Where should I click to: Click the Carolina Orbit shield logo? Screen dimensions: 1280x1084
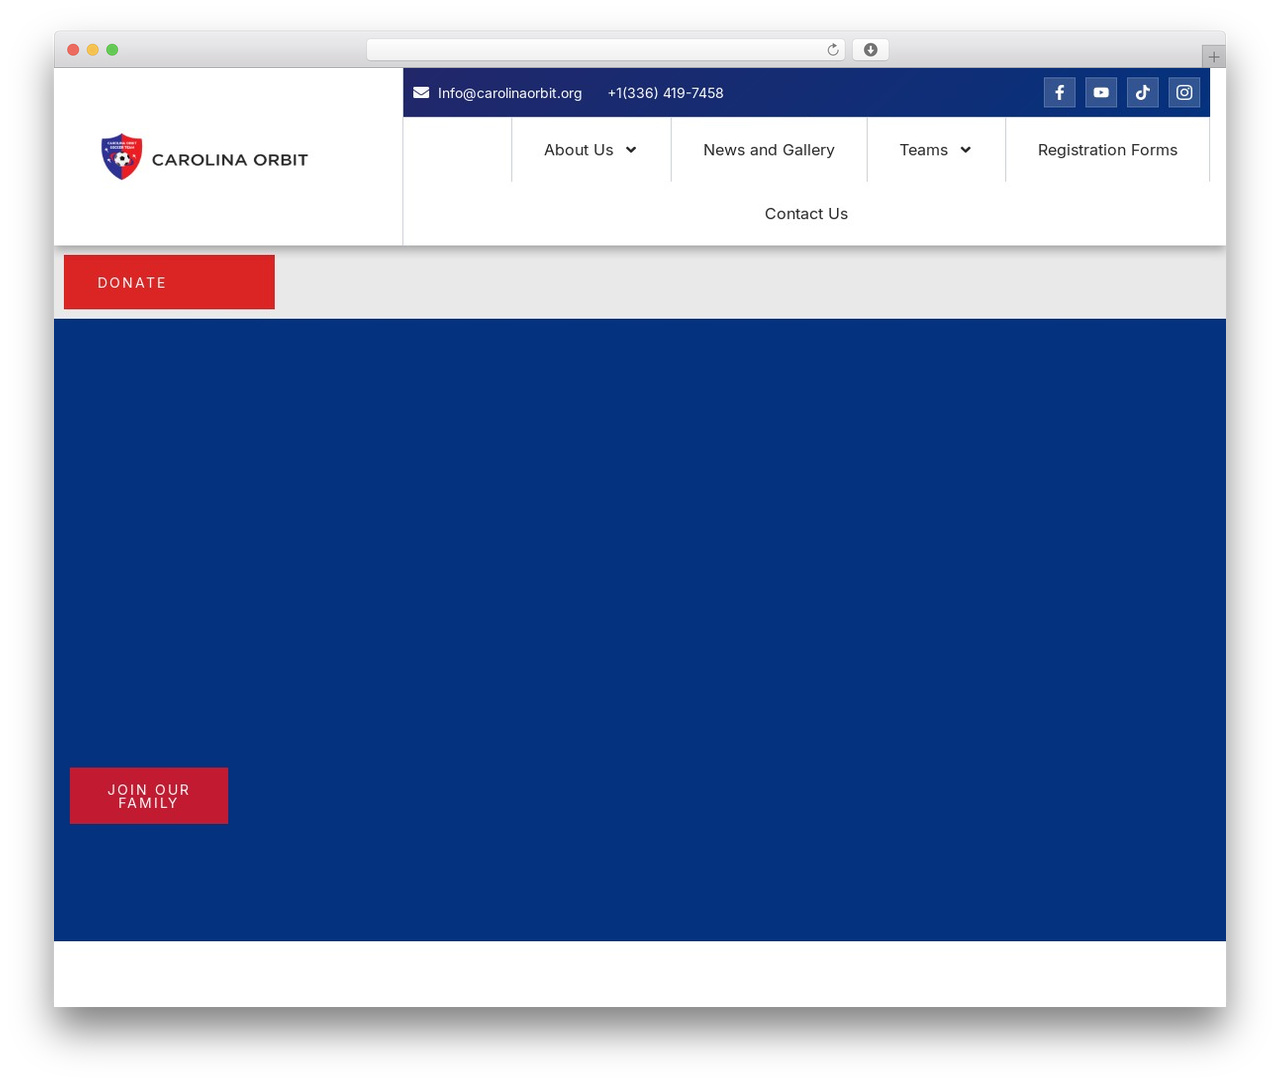coord(122,157)
